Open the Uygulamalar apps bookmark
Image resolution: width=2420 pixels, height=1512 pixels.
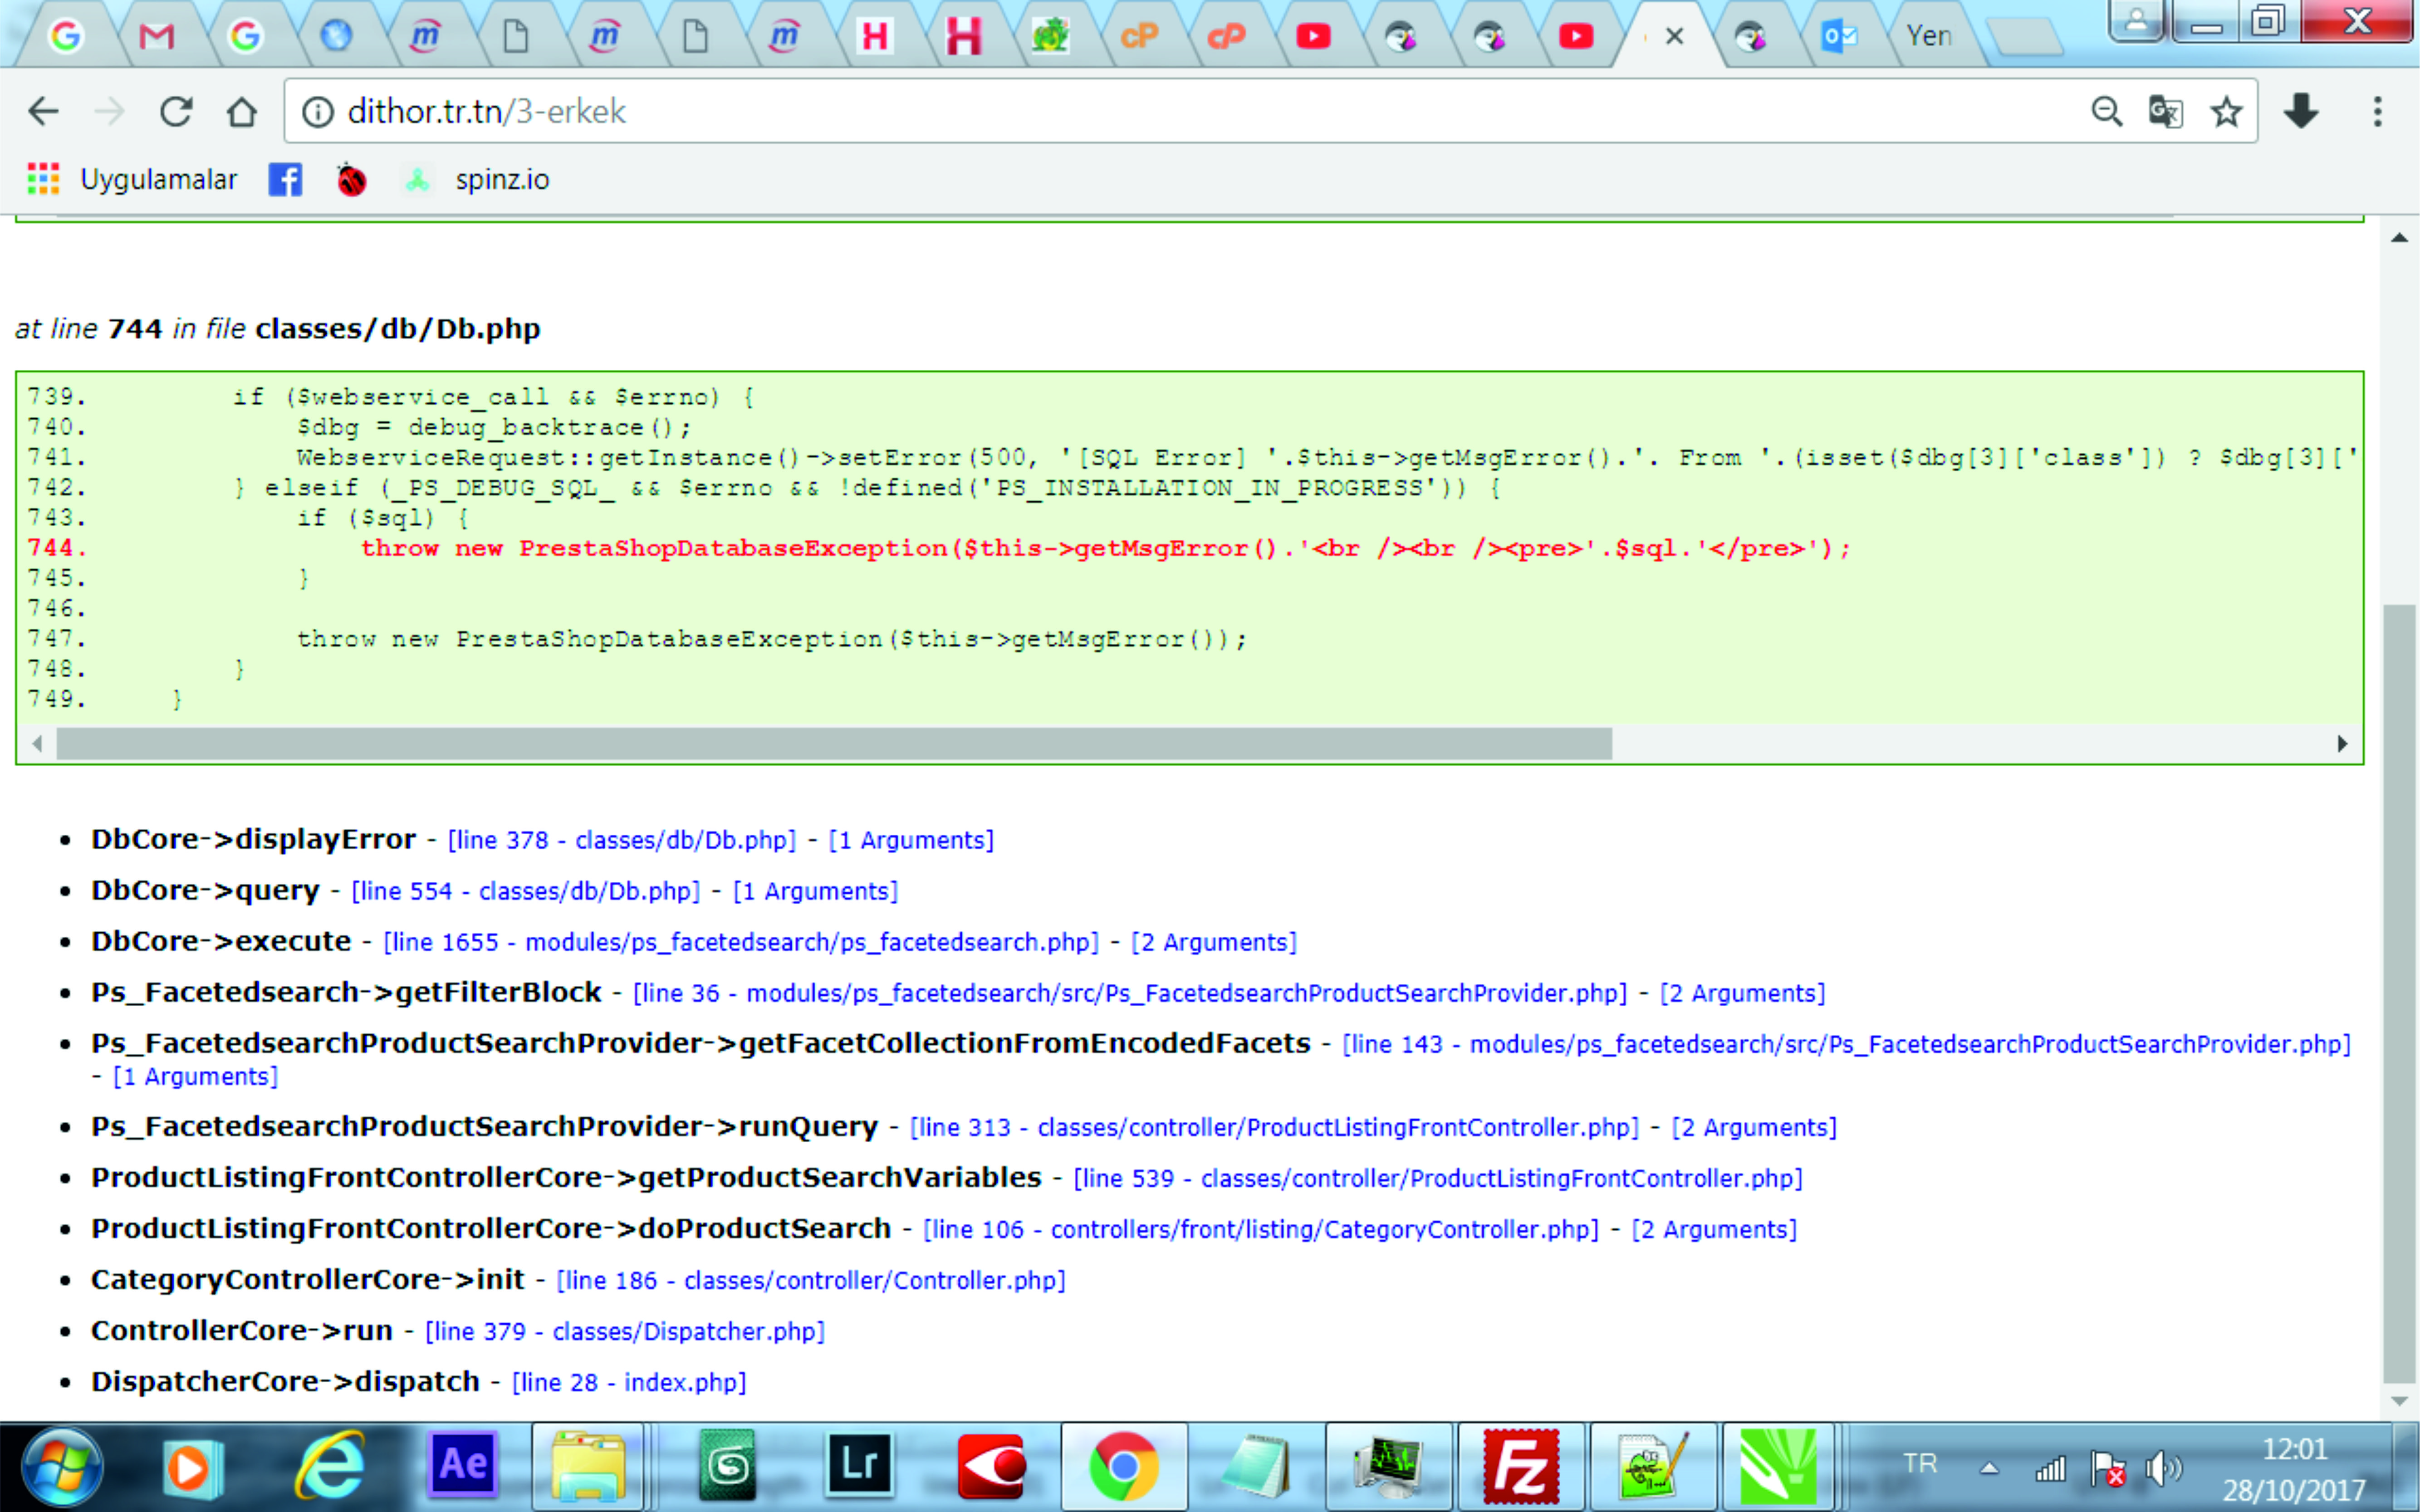132,180
